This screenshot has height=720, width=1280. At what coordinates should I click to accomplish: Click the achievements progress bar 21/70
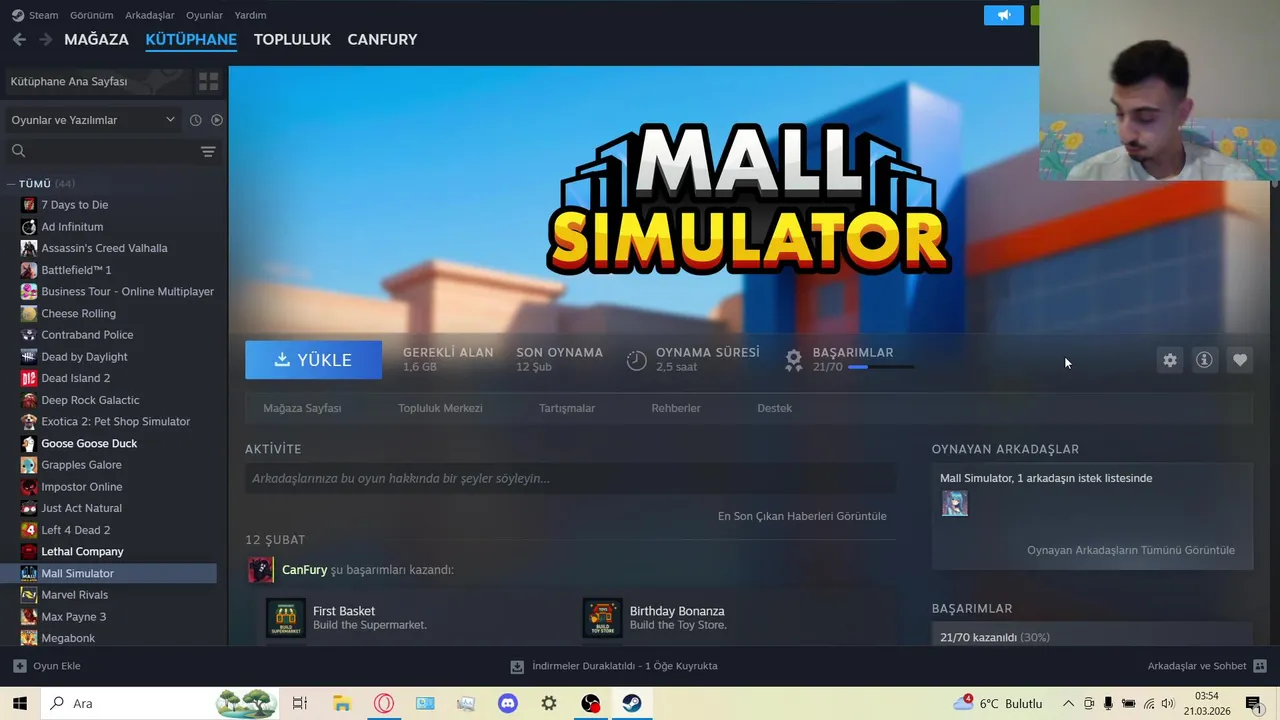[x=881, y=367]
